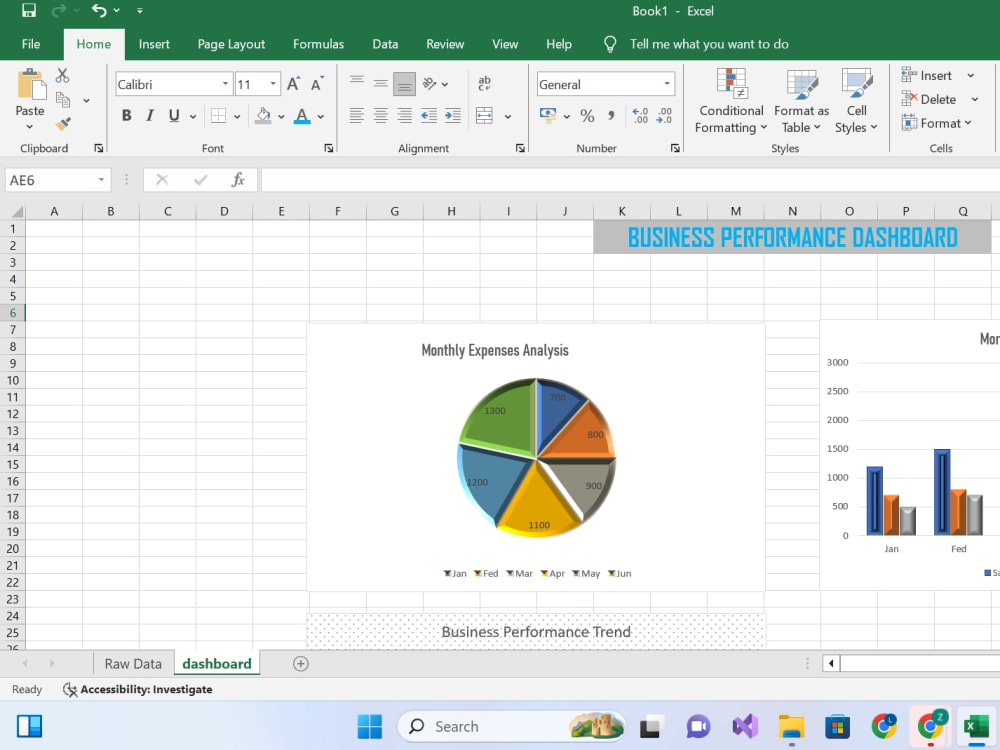Apply Align Left in Alignment group
Screen dimensions: 1000x750
click(357, 116)
